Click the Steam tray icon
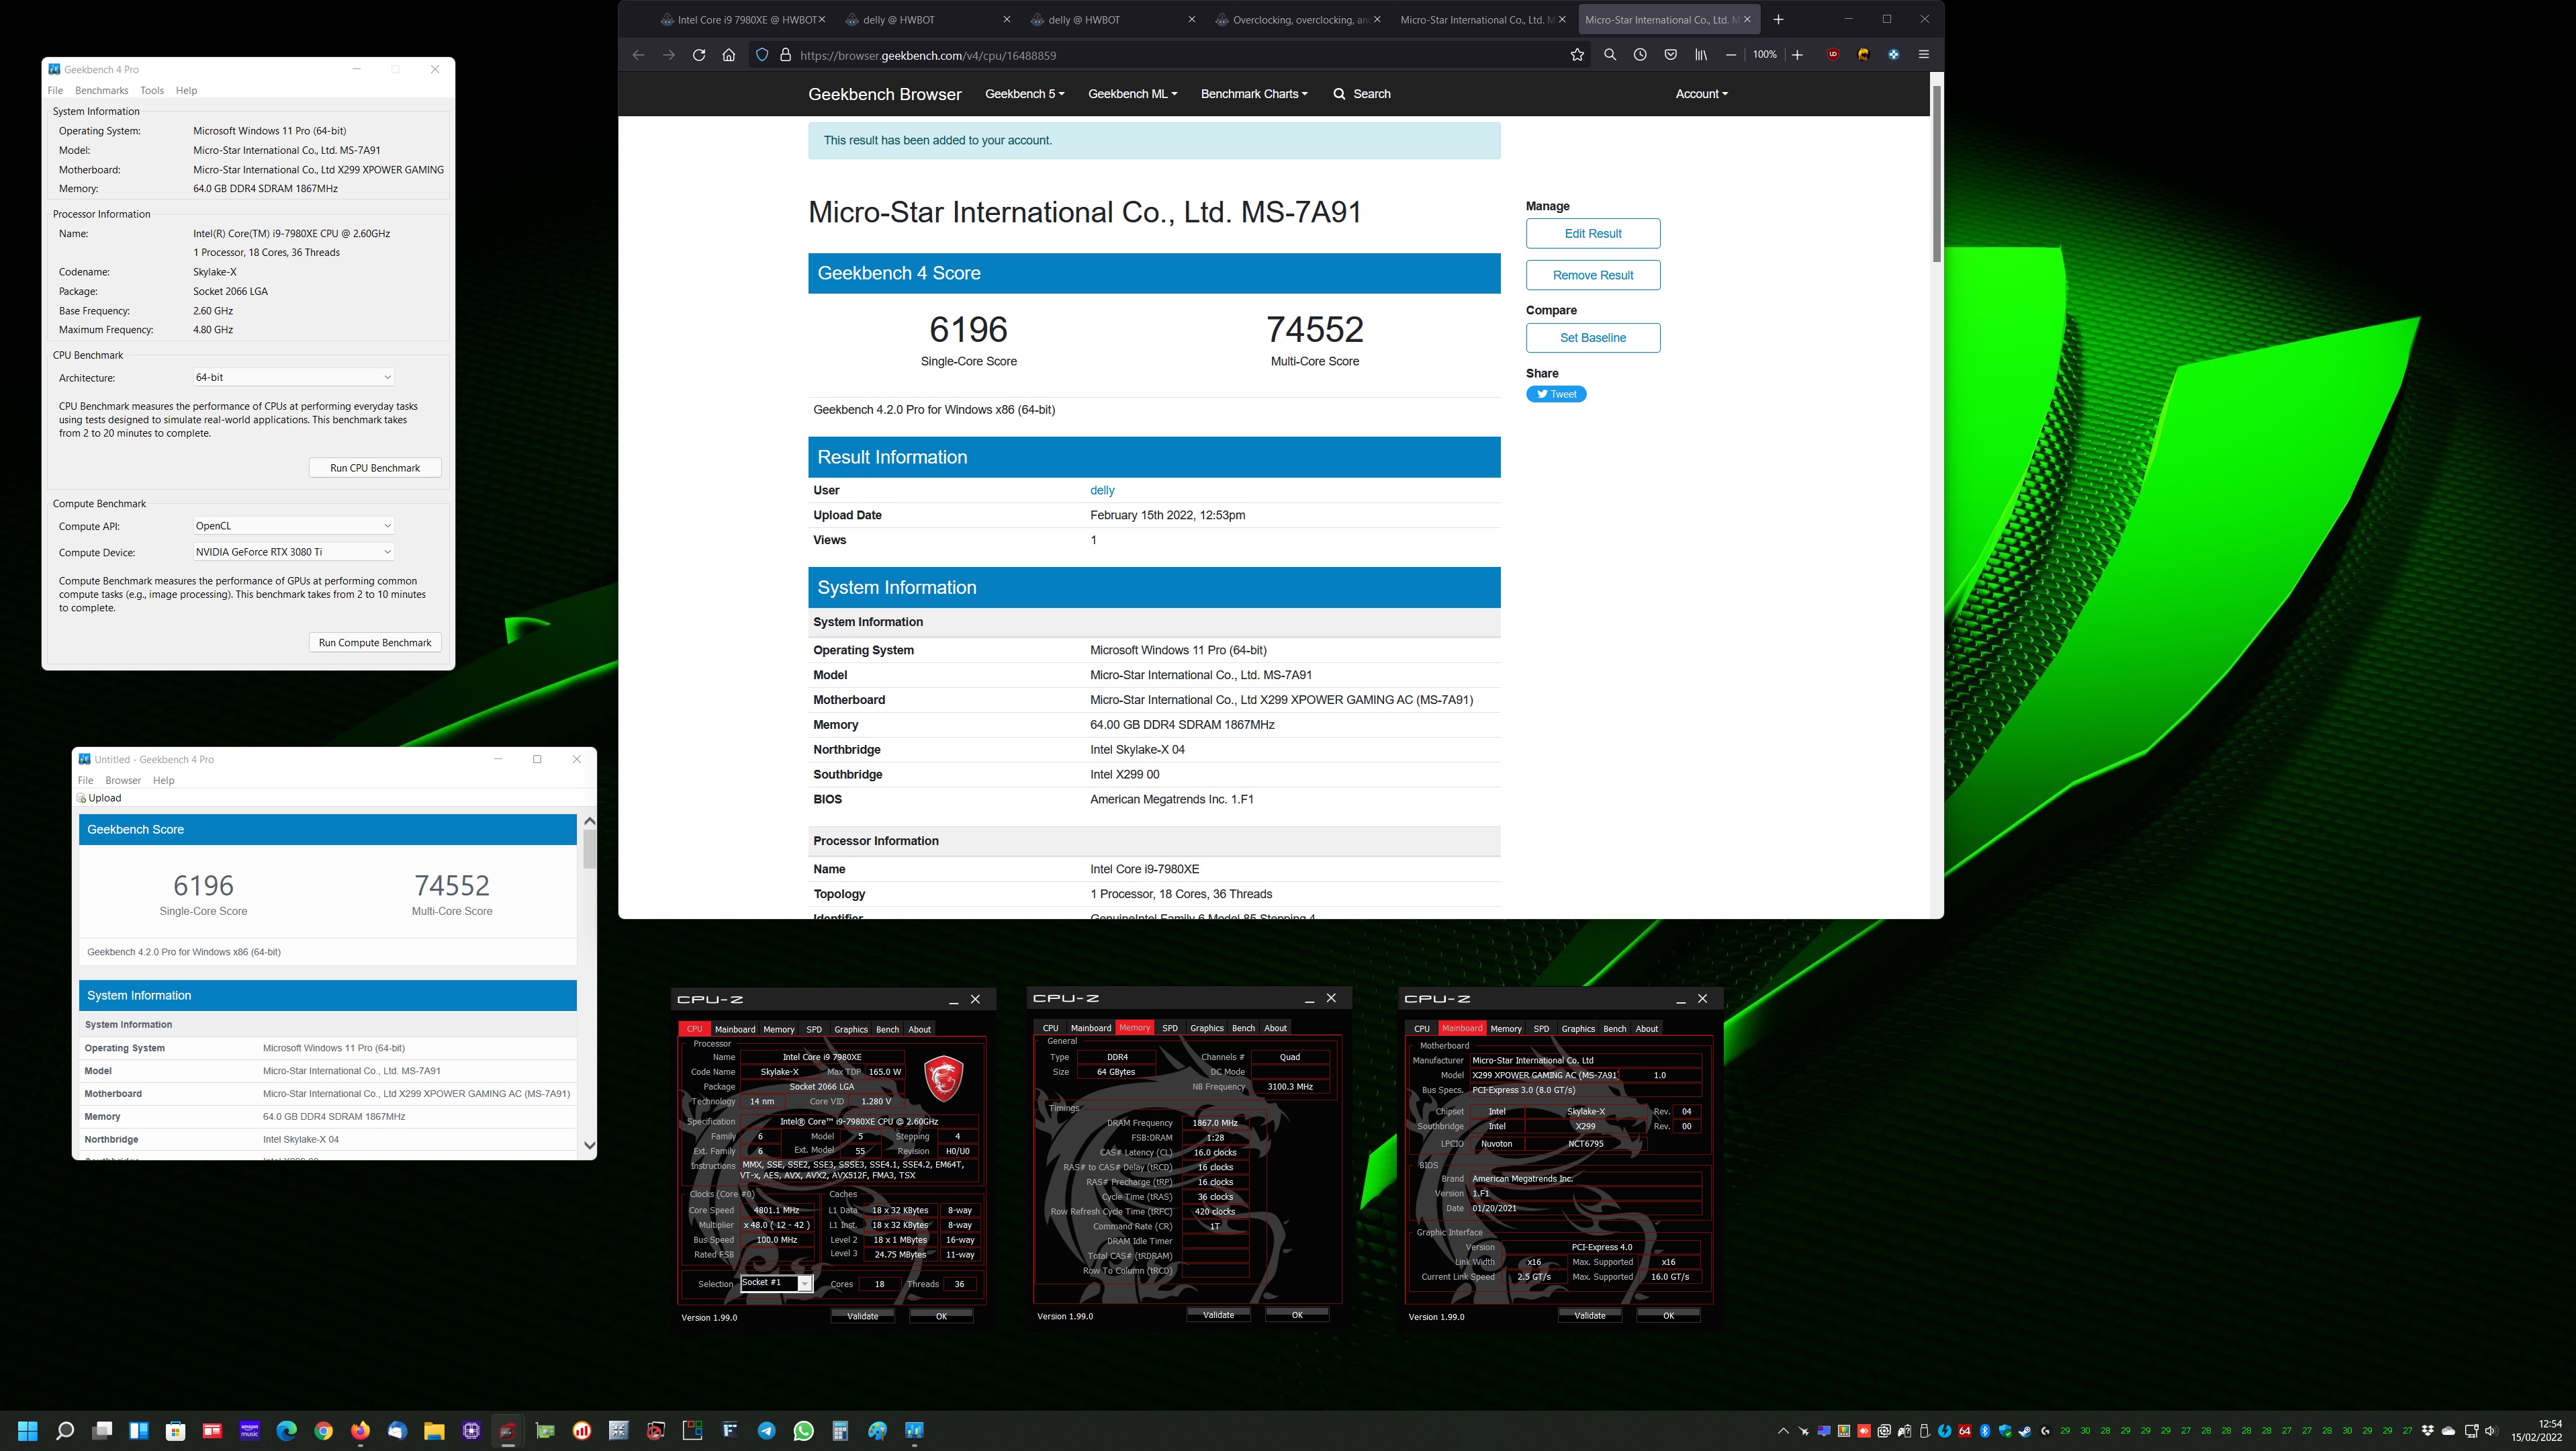Image resolution: width=2576 pixels, height=1451 pixels. (x=2025, y=1431)
